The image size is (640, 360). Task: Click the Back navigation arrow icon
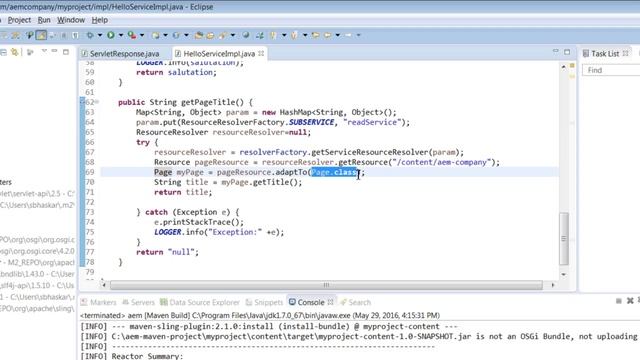point(327,35)
